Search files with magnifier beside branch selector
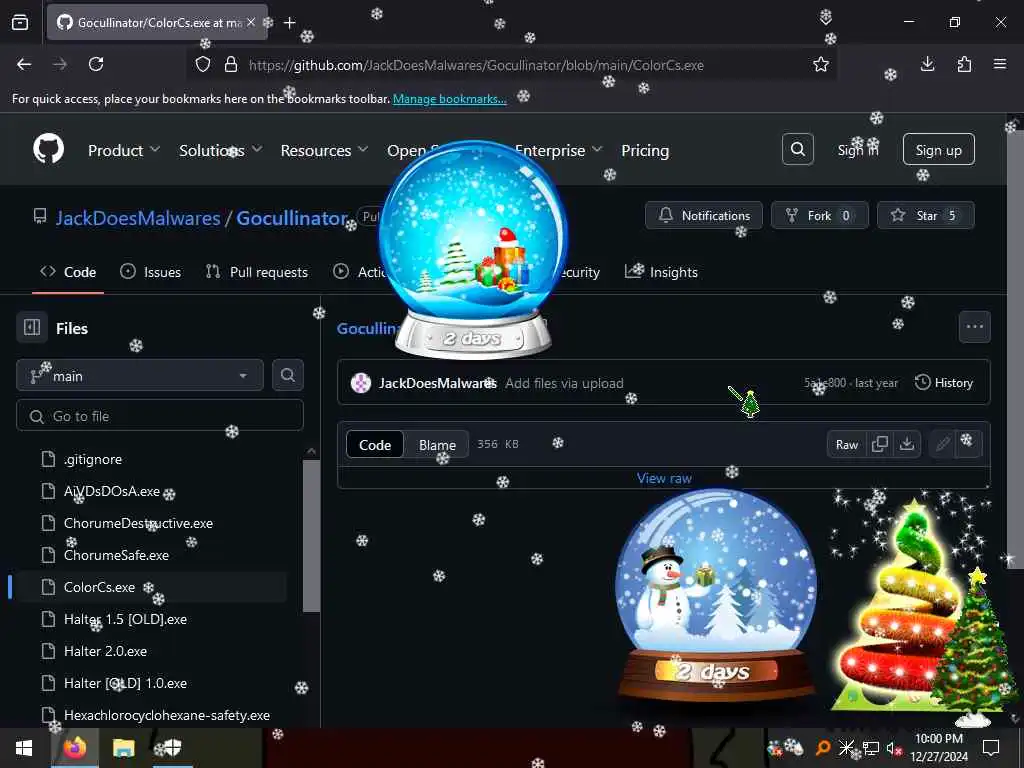The height and width of the screenshot is (768, 1024). pyautogui.click(x=287, y=375)
